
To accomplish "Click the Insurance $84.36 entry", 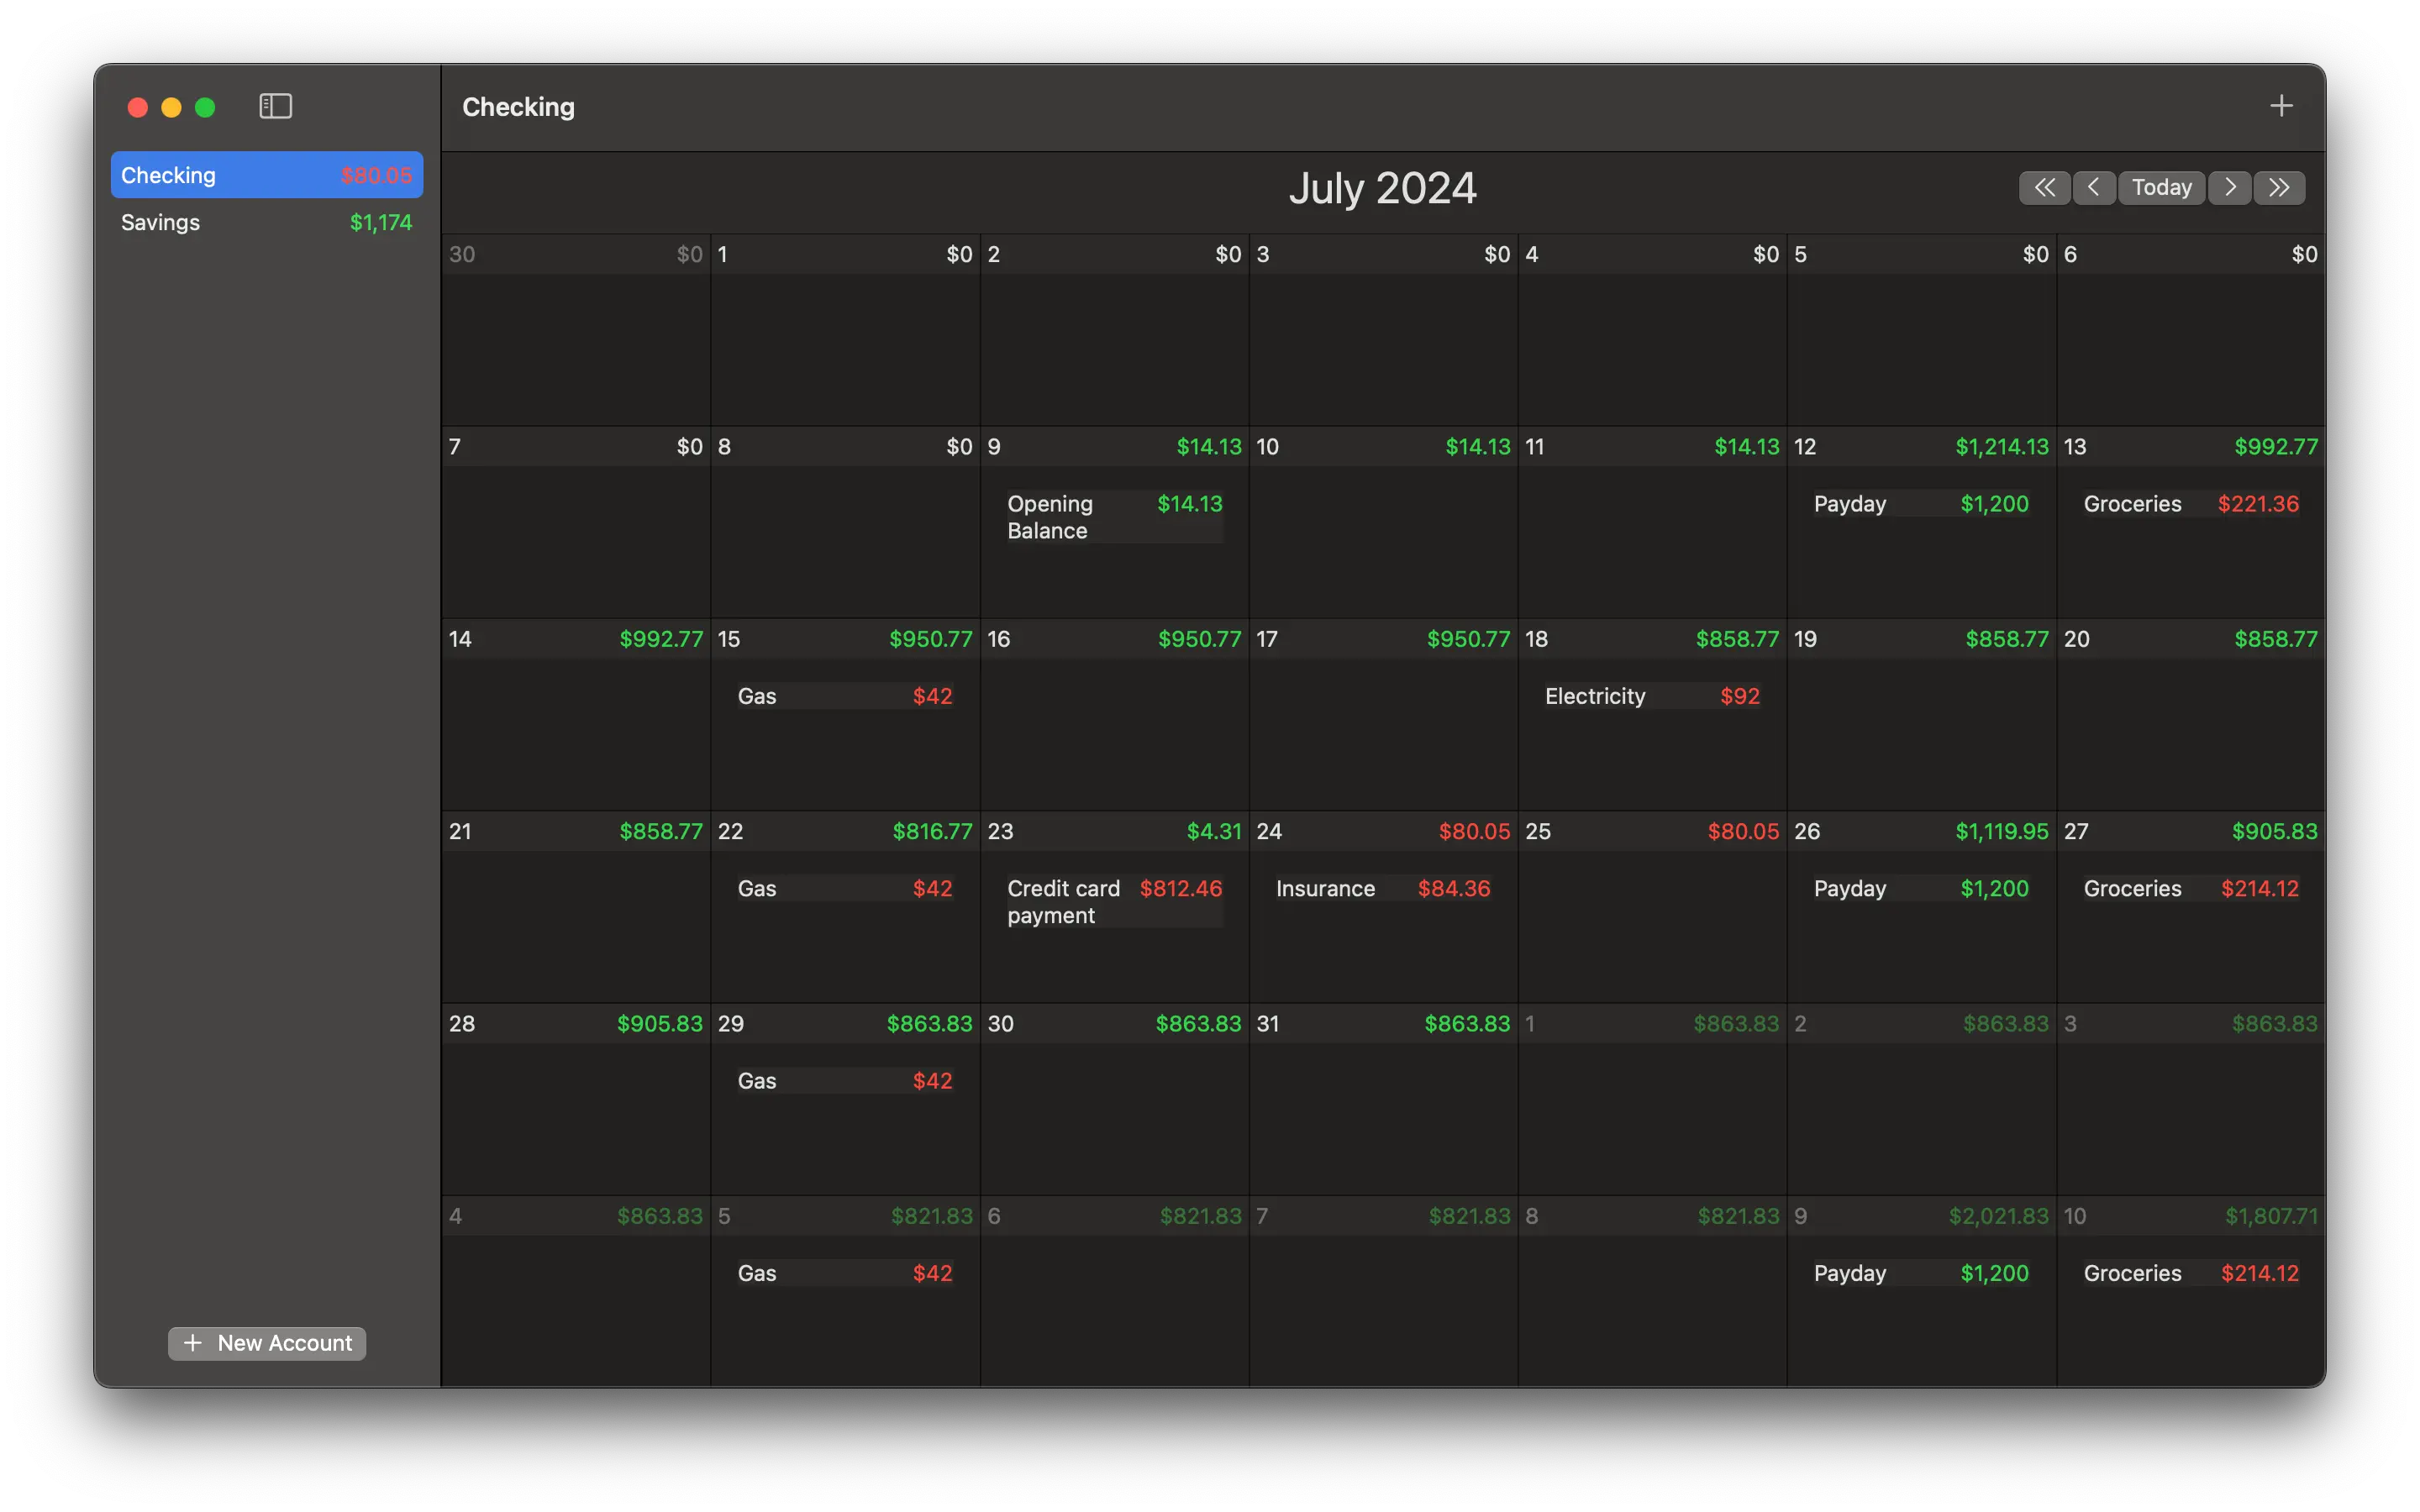I will pos(1382,888).
